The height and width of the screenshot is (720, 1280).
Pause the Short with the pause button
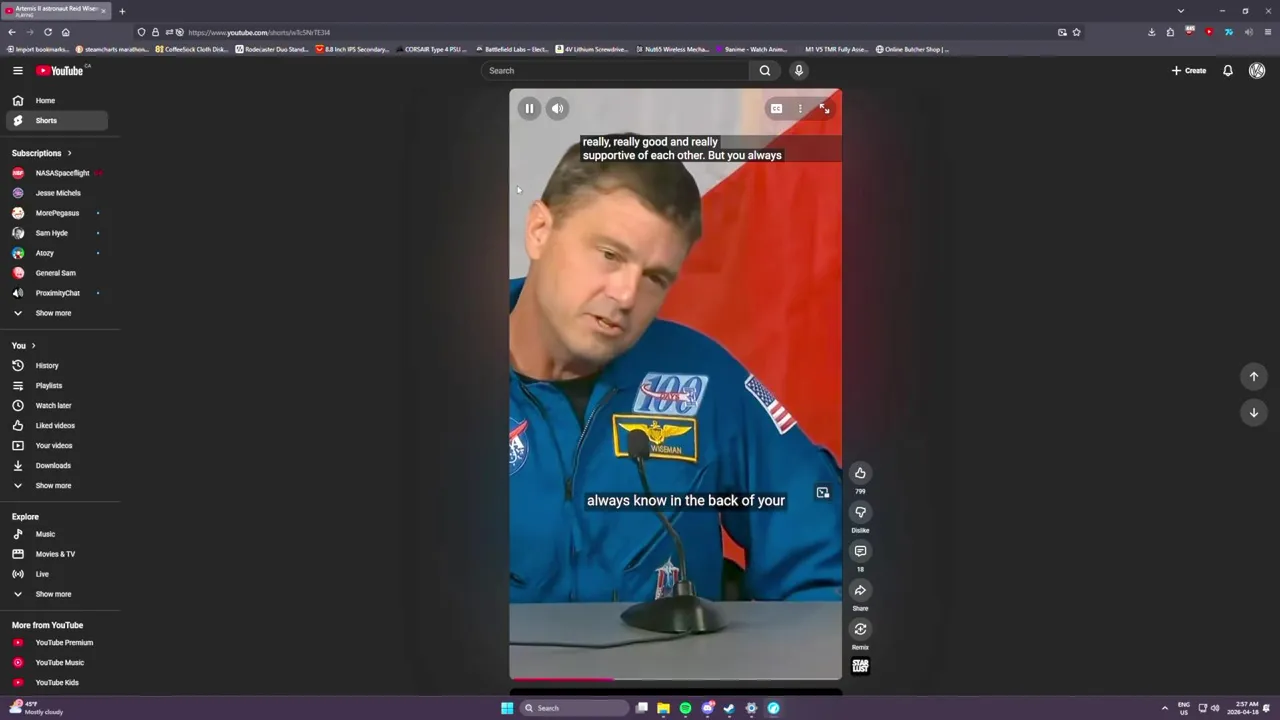pyautogui.click(x=529, y=108)
